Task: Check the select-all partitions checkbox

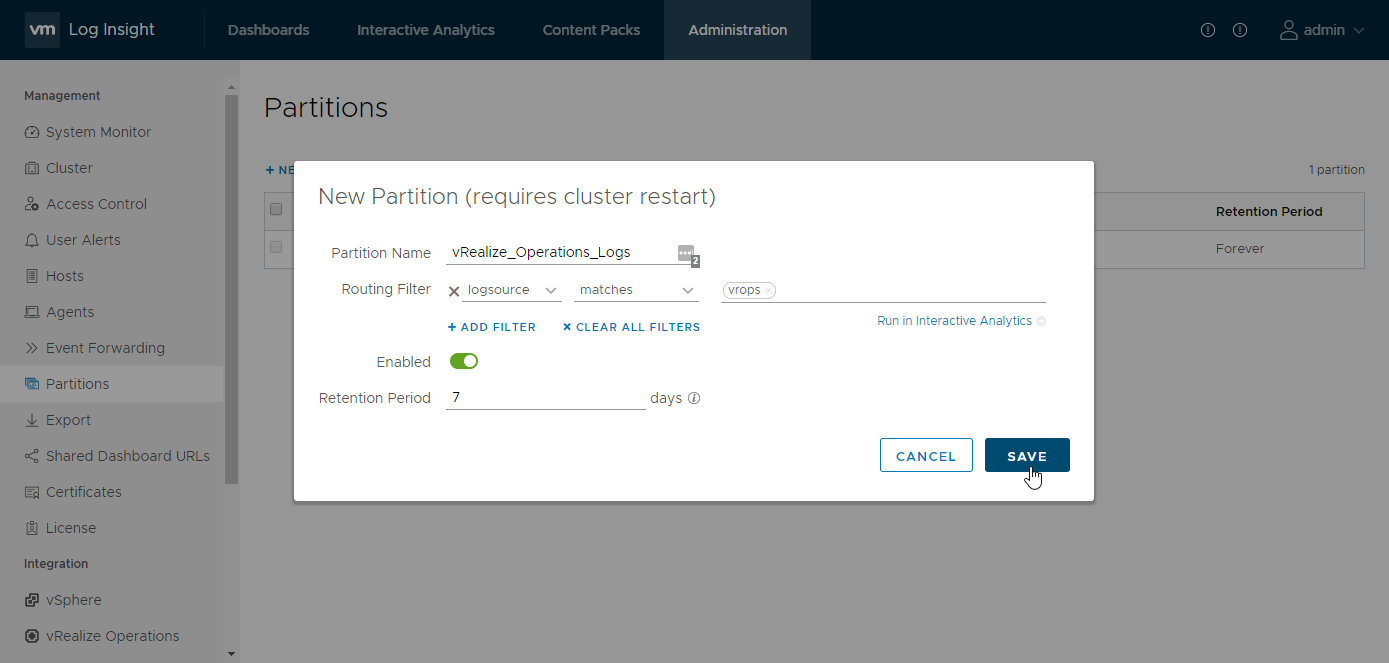Action: pos(276,210)
